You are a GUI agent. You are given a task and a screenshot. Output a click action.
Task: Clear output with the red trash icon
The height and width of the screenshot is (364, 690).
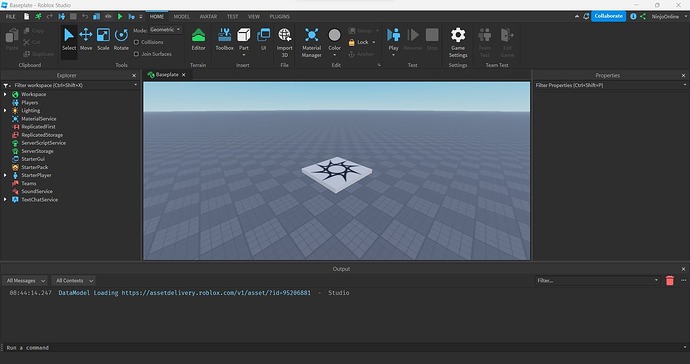tap(670, 280)
